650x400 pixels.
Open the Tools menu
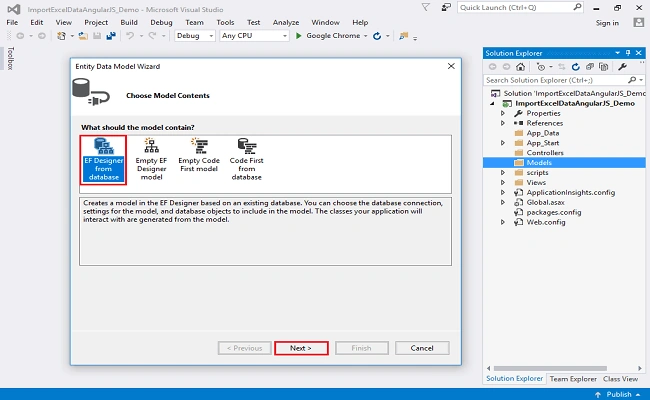tap(225, 22)
